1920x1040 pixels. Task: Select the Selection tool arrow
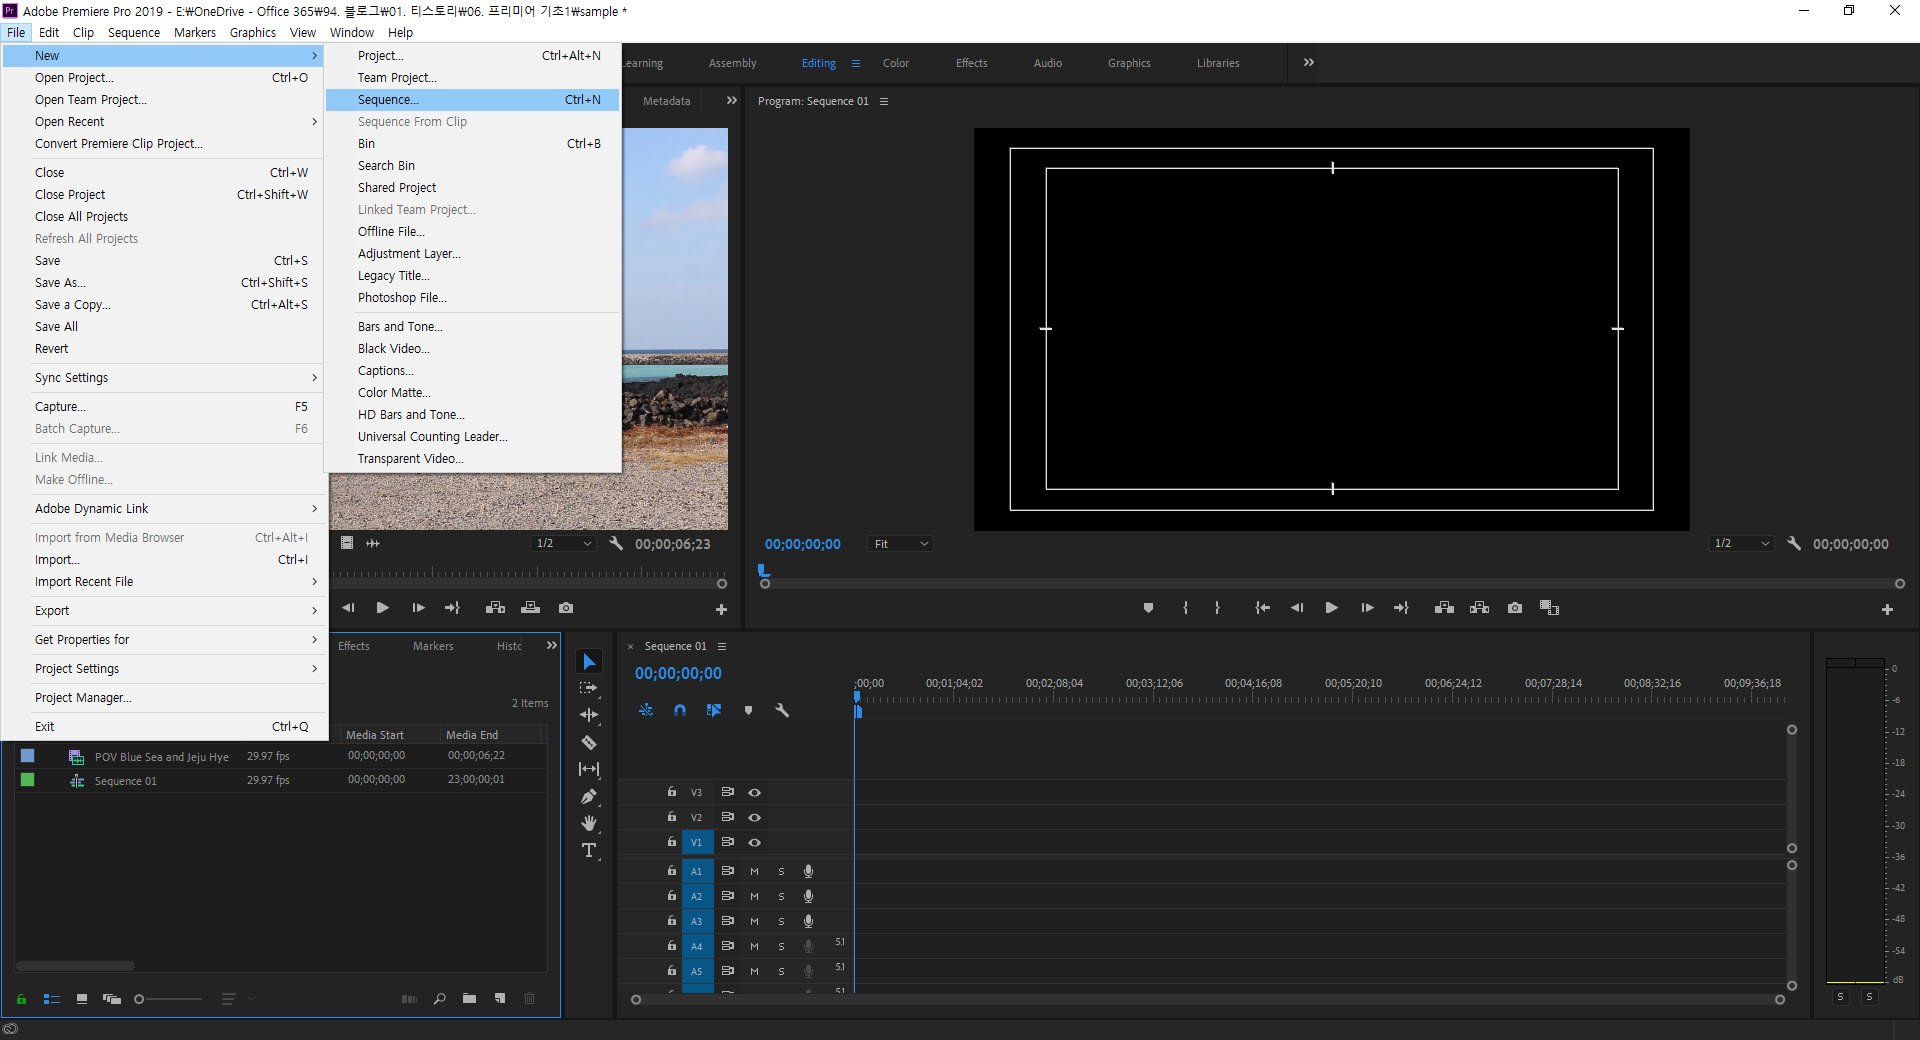coord(589,662)
